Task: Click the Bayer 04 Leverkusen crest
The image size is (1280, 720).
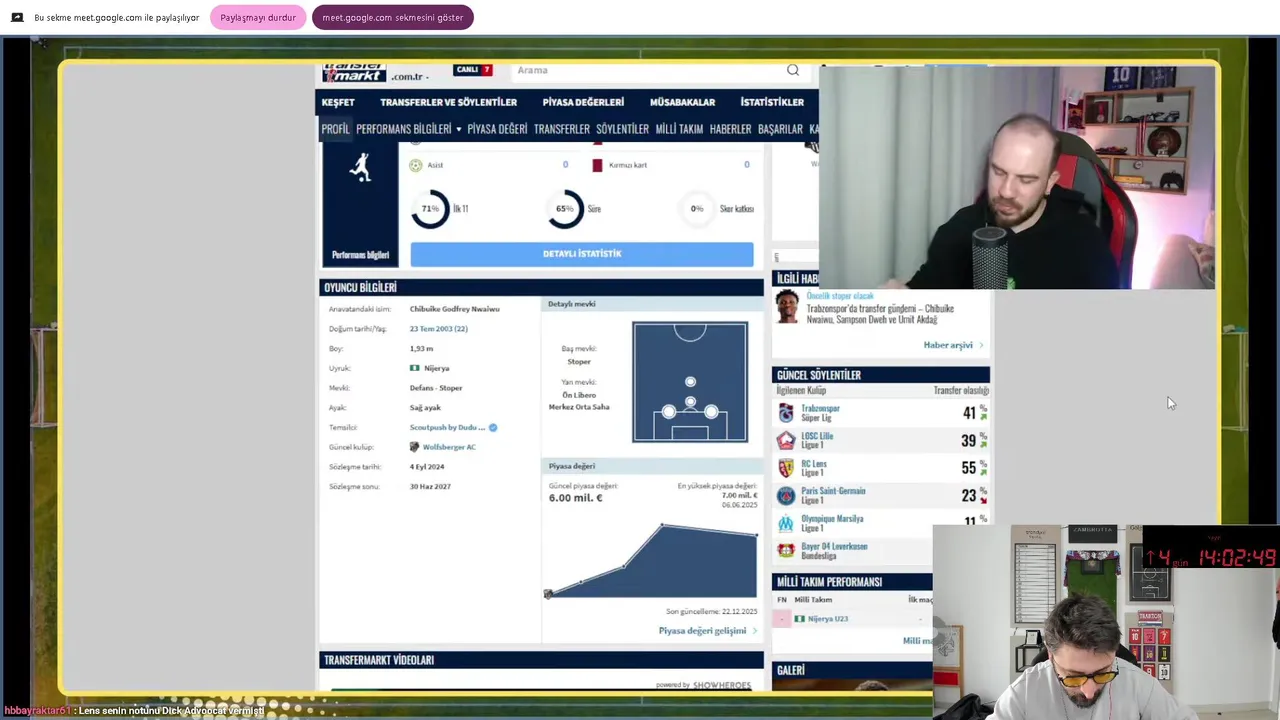Action: coord(786,551)
